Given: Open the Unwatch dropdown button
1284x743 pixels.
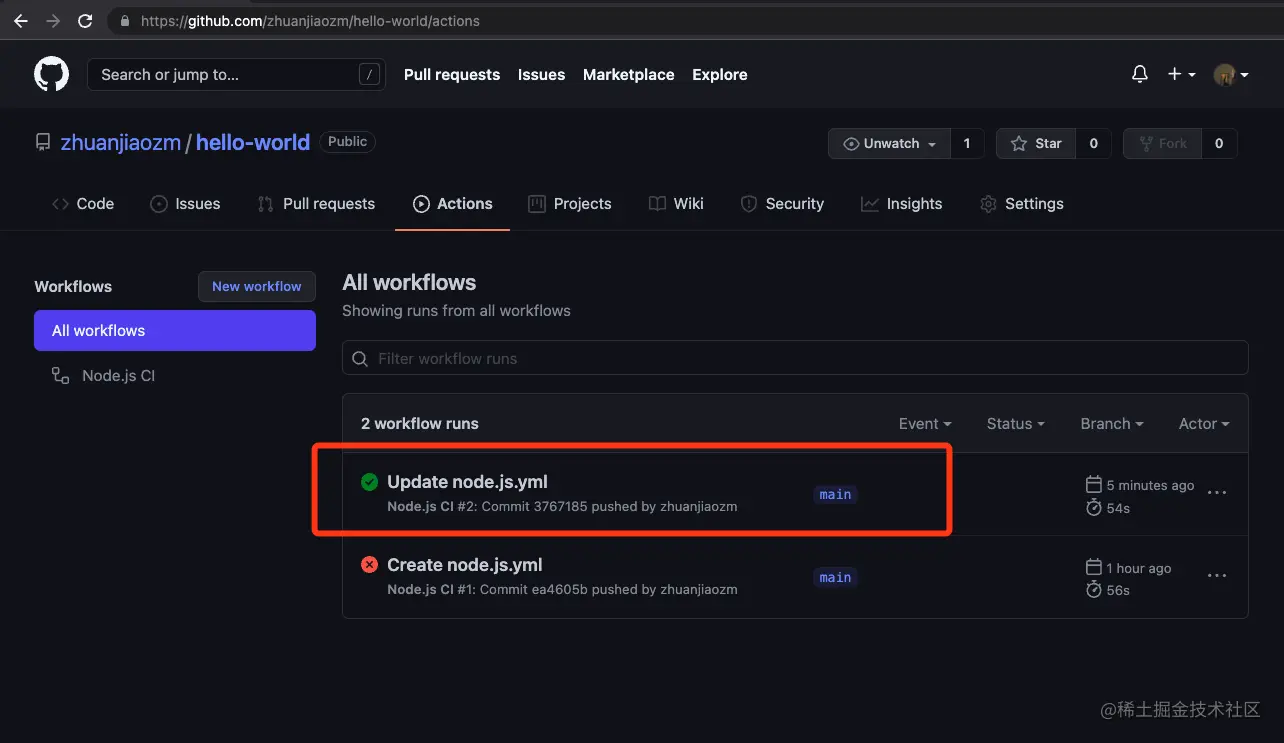Looking at the screenshot, I should tap(889, 143).
